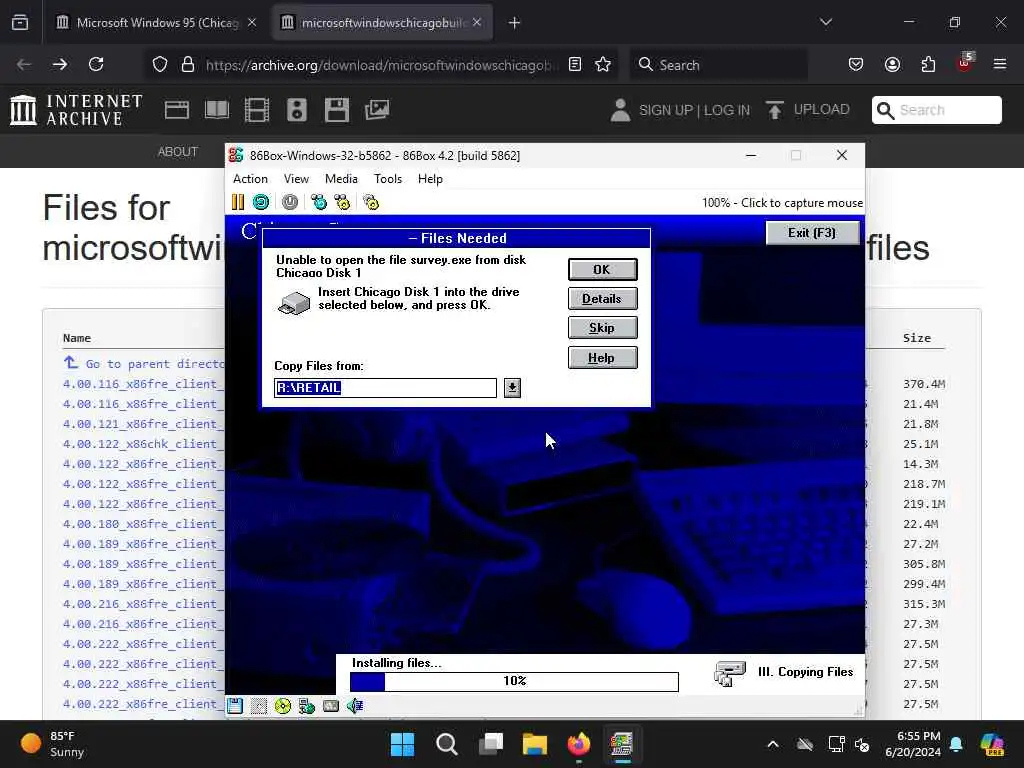Open the Help menu in 86Box
1024x768 pixels.
(x=430, y=179)
